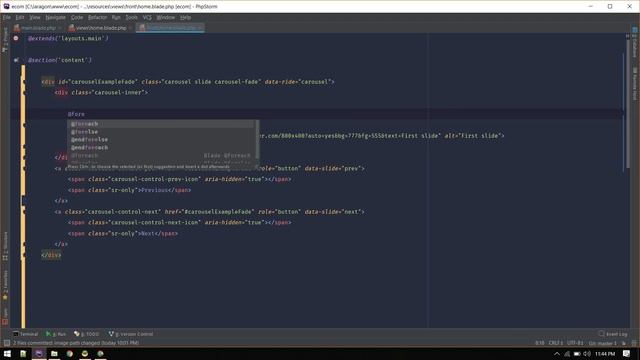Open the Windows notification center

[627, 353]
